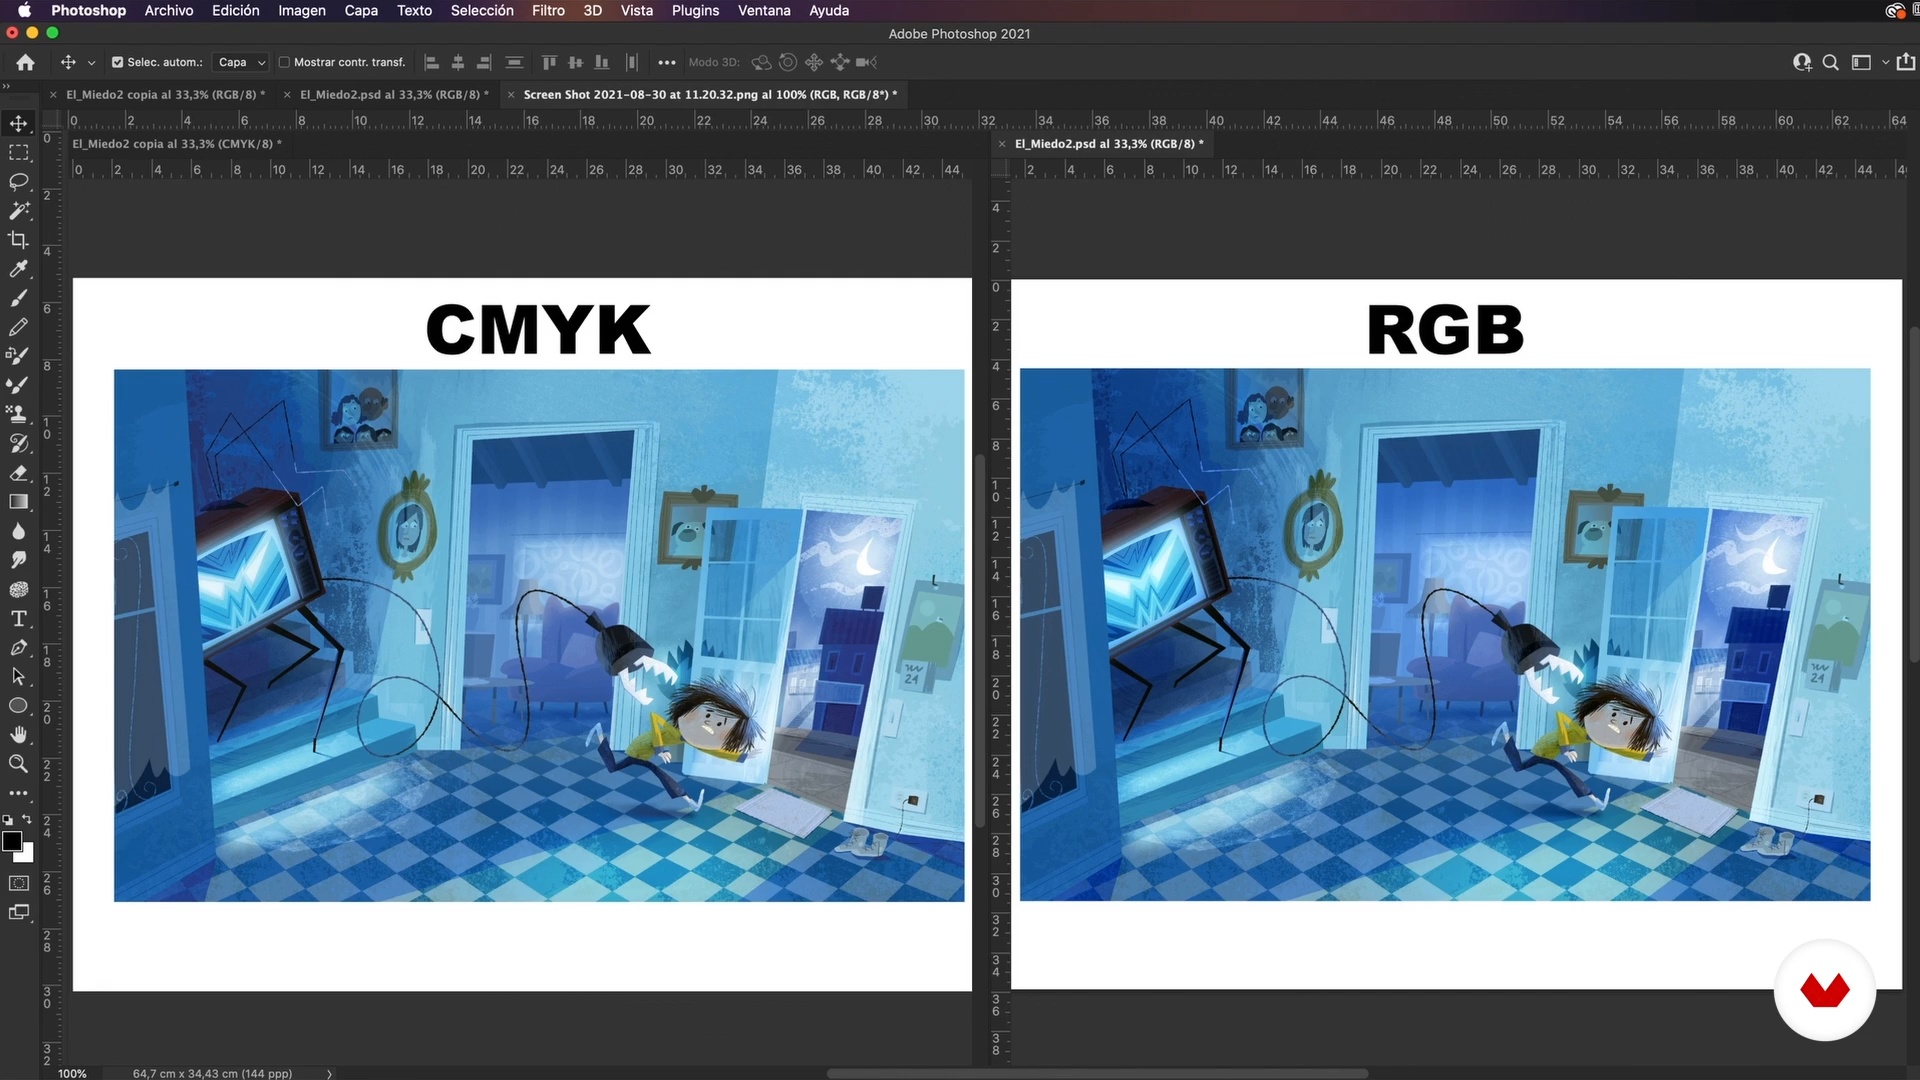Reset default foreground background colors
Viewport: 1920px width, 1080px height.
coord(8,819)
